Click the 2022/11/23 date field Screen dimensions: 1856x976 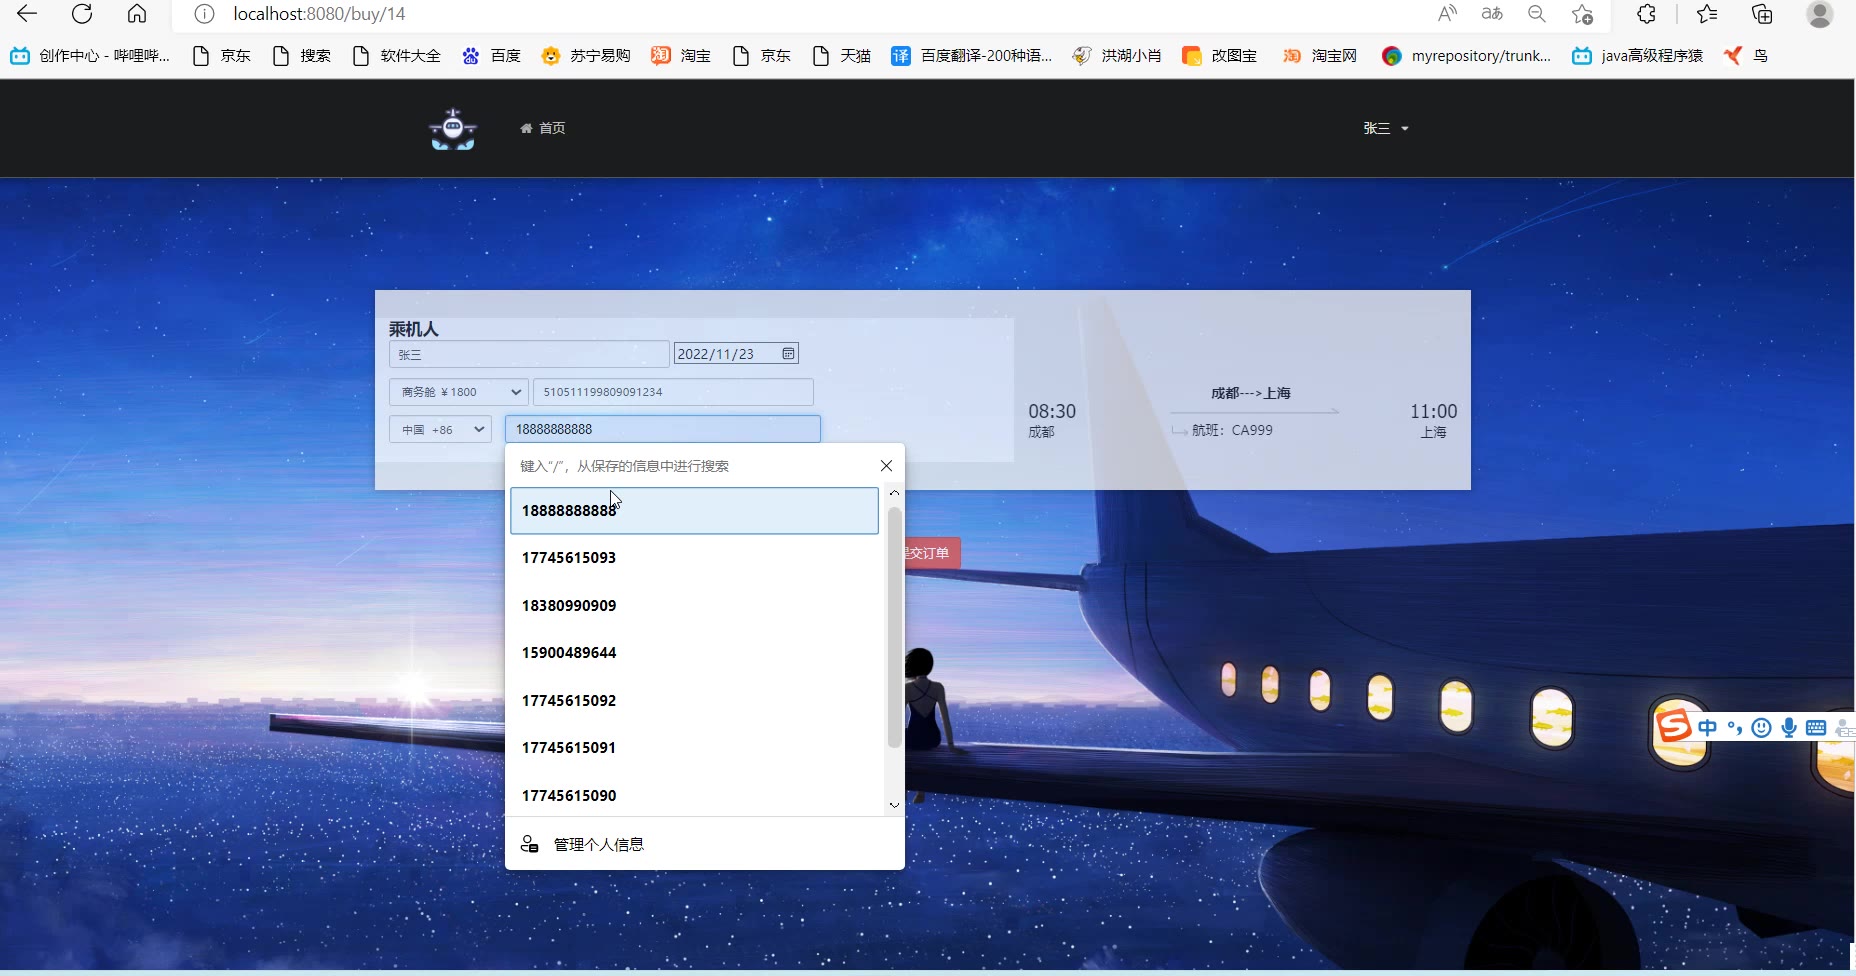pos(736,354)
